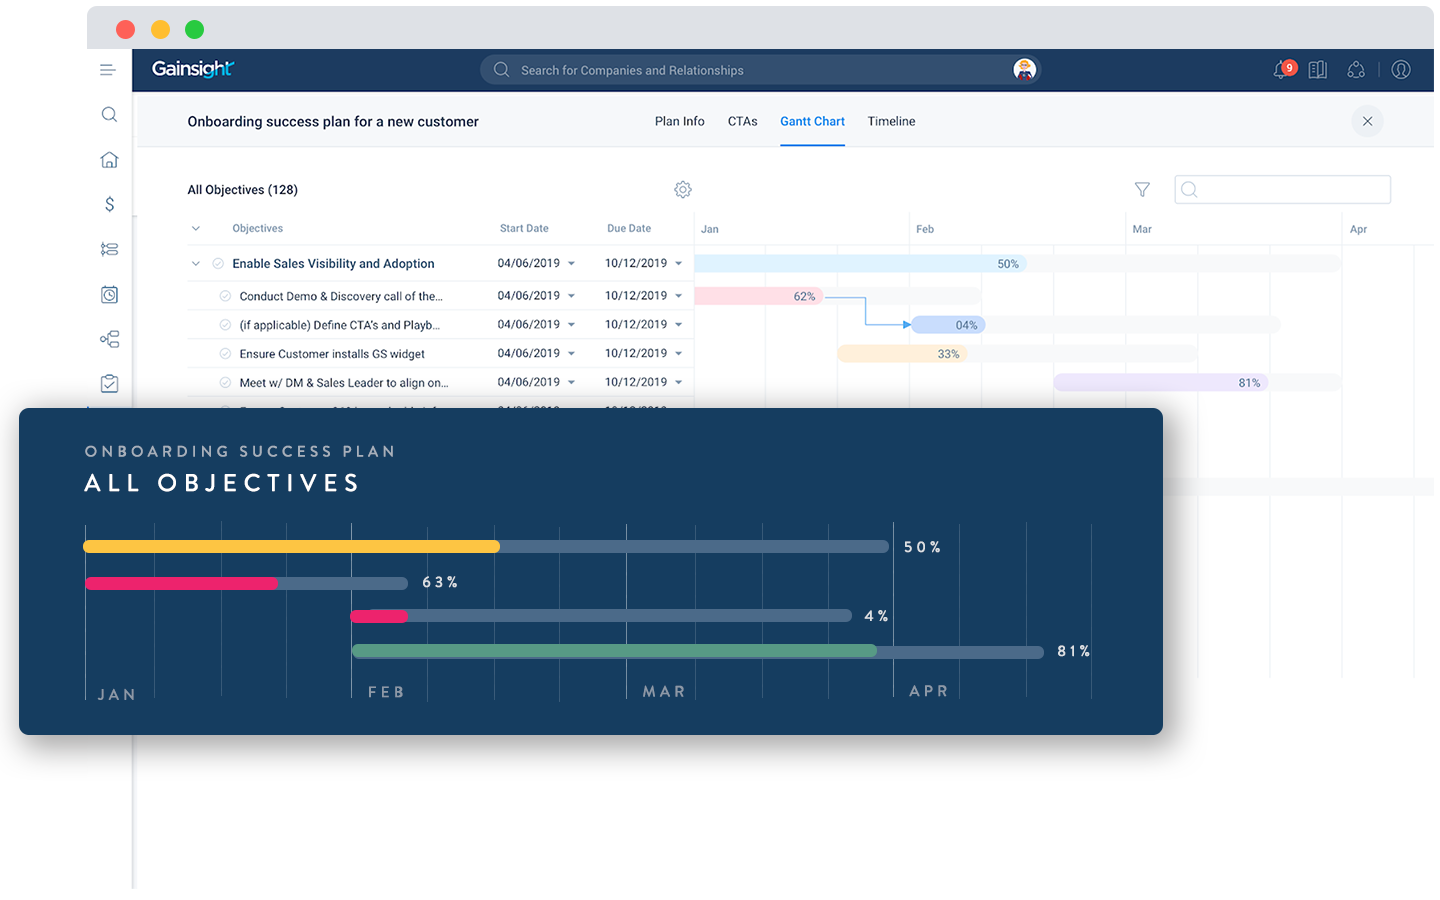
Task: Toggle completion for Ensure Customer installs GS widget
Action: [x=225, y=354]
